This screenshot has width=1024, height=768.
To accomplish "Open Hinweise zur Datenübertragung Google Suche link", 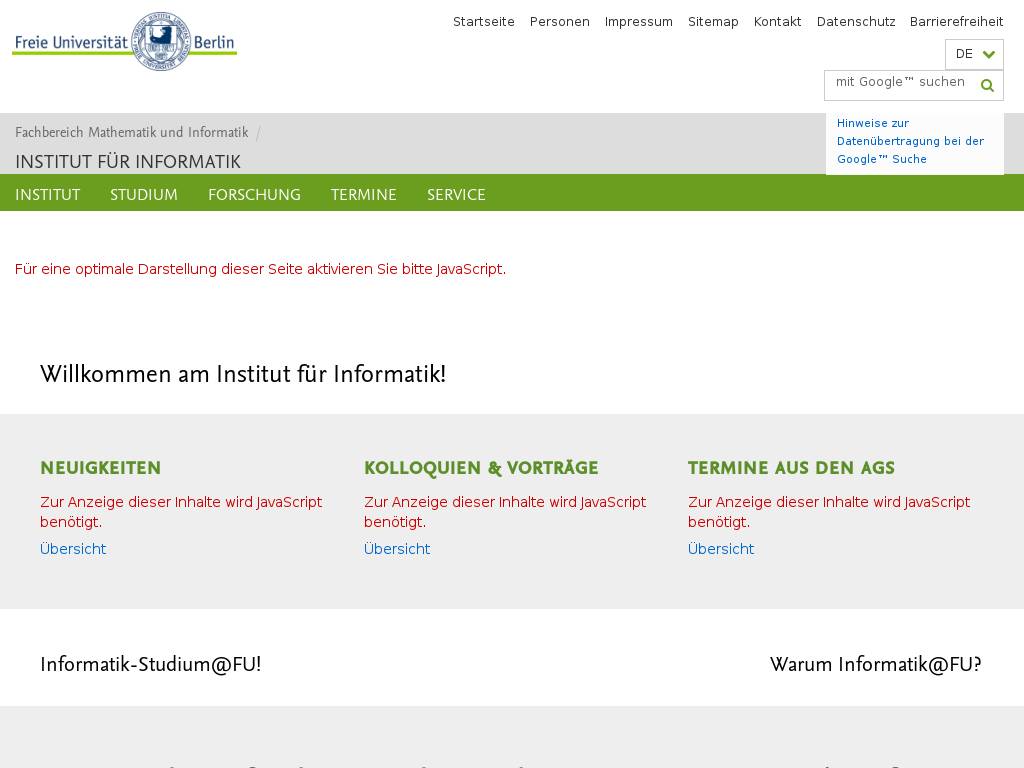I will click(x=910, y=141).
